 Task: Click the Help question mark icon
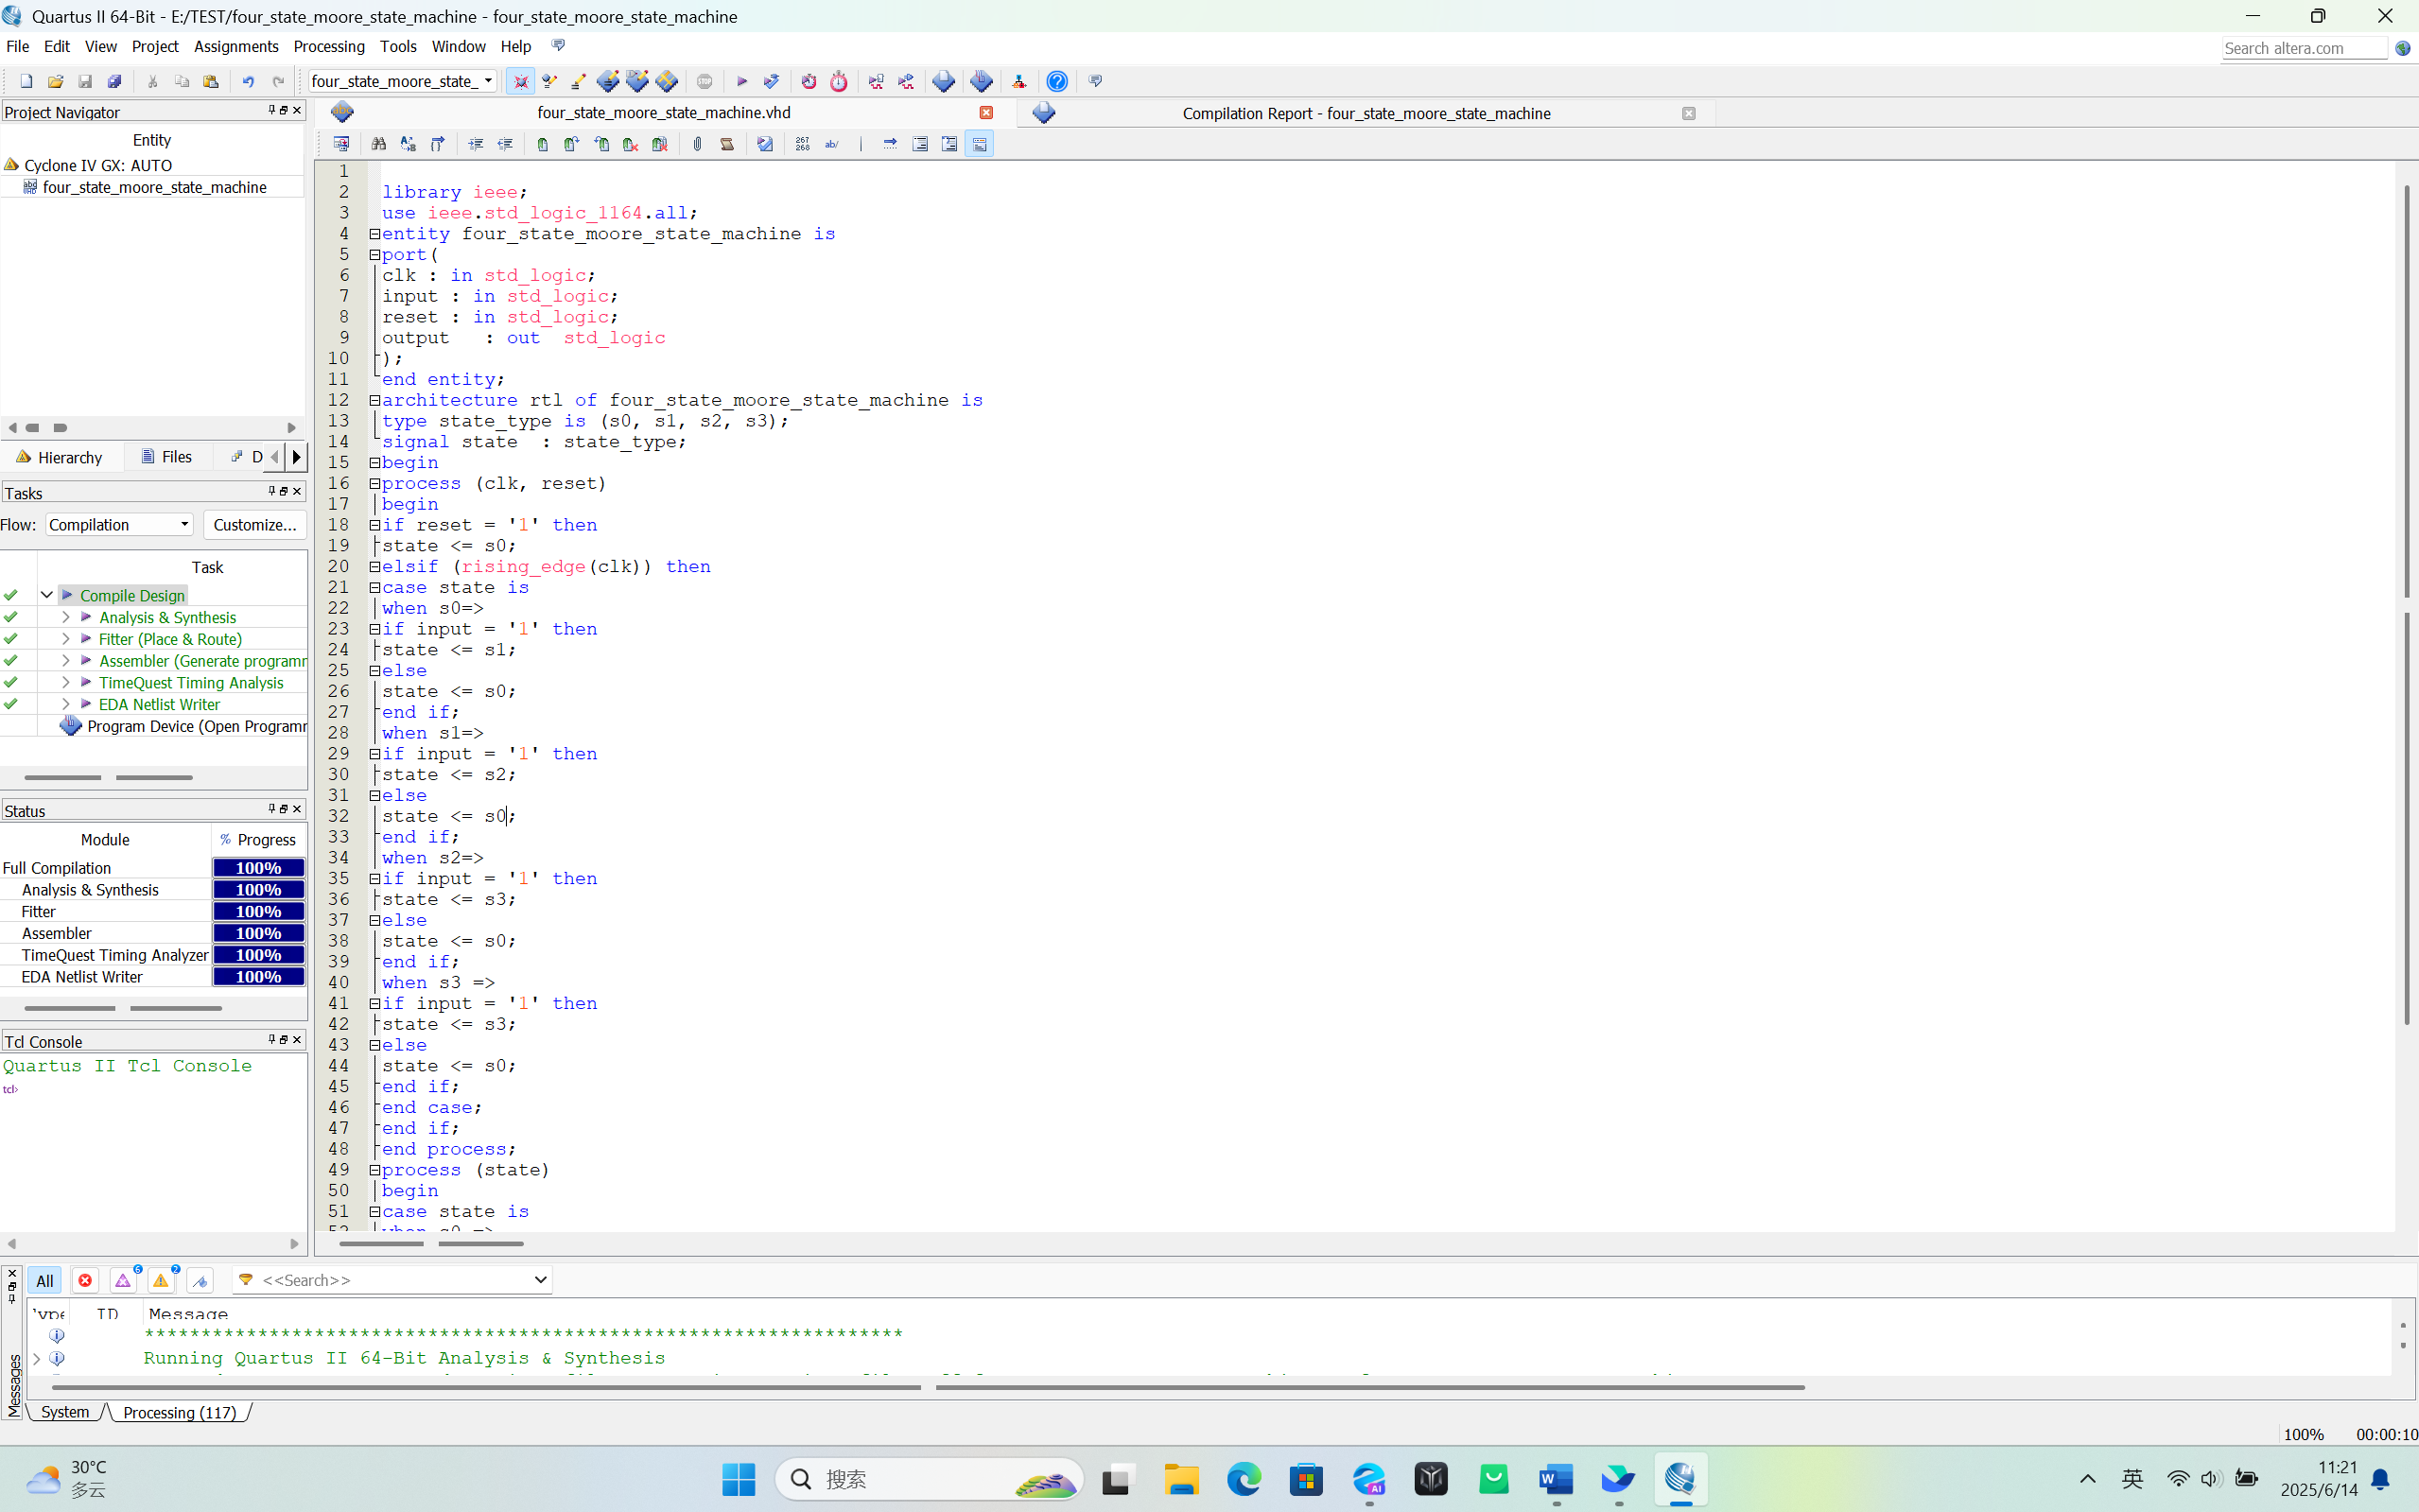[1057, 81]
